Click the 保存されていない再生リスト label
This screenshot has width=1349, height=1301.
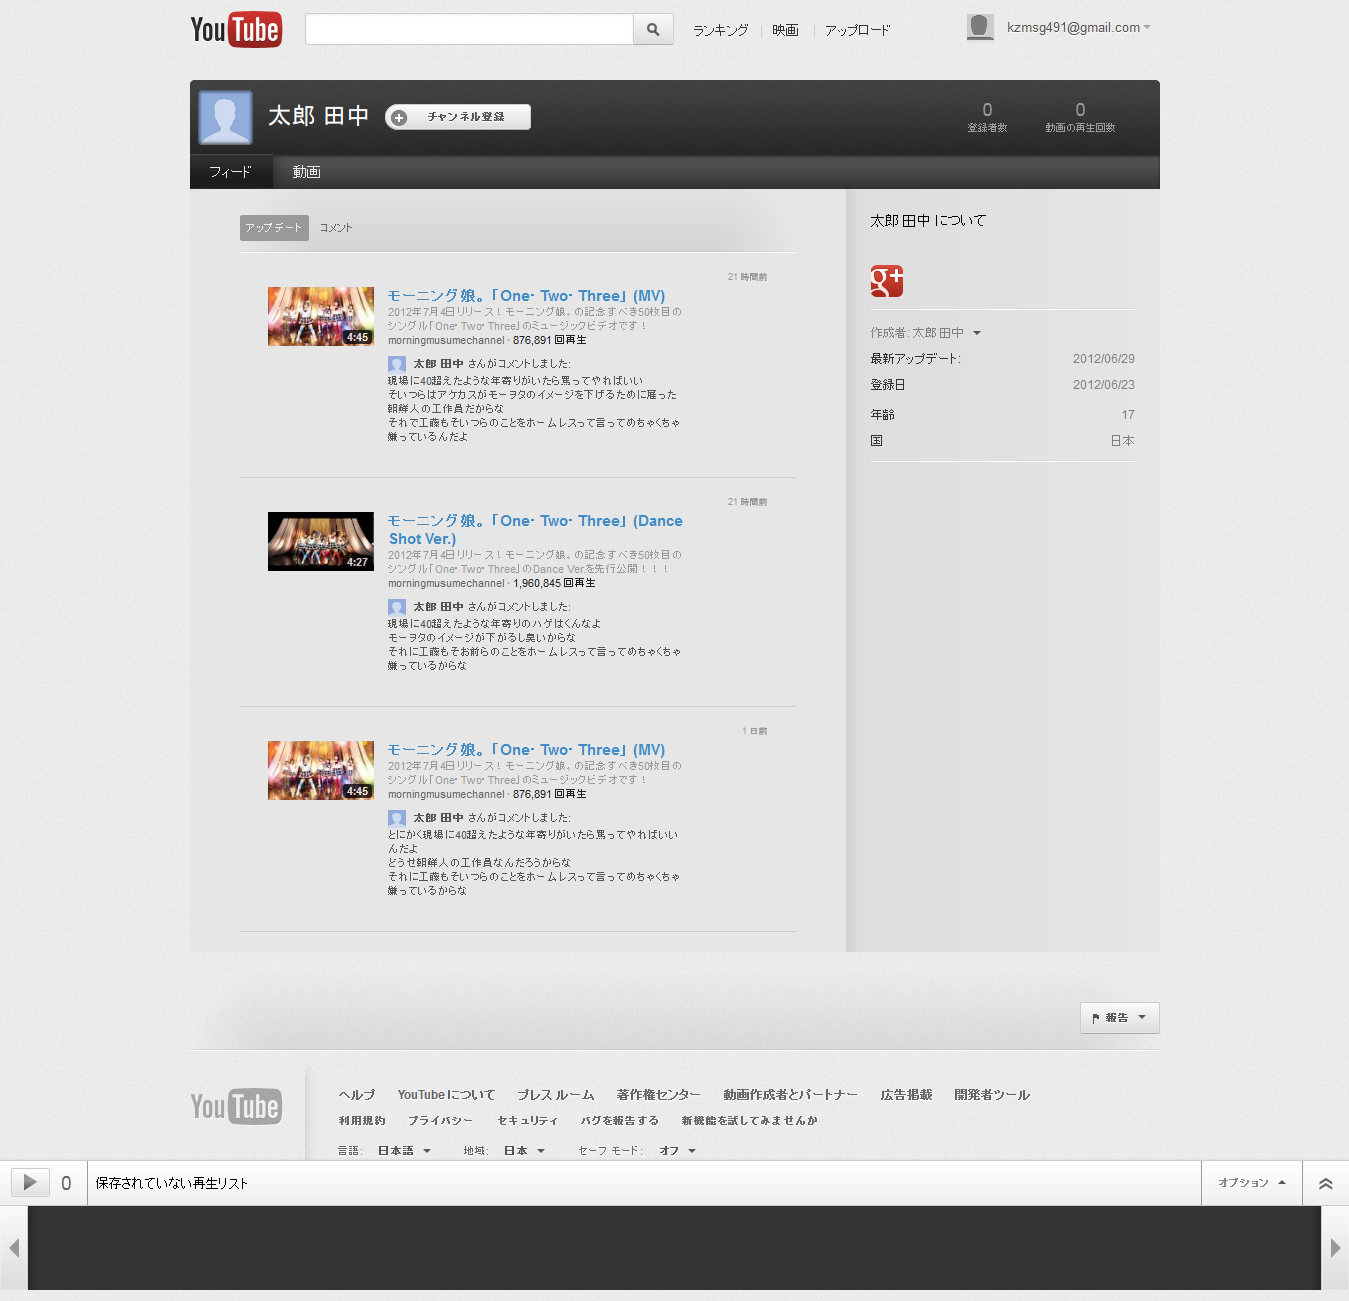(x=172, y=1183)
